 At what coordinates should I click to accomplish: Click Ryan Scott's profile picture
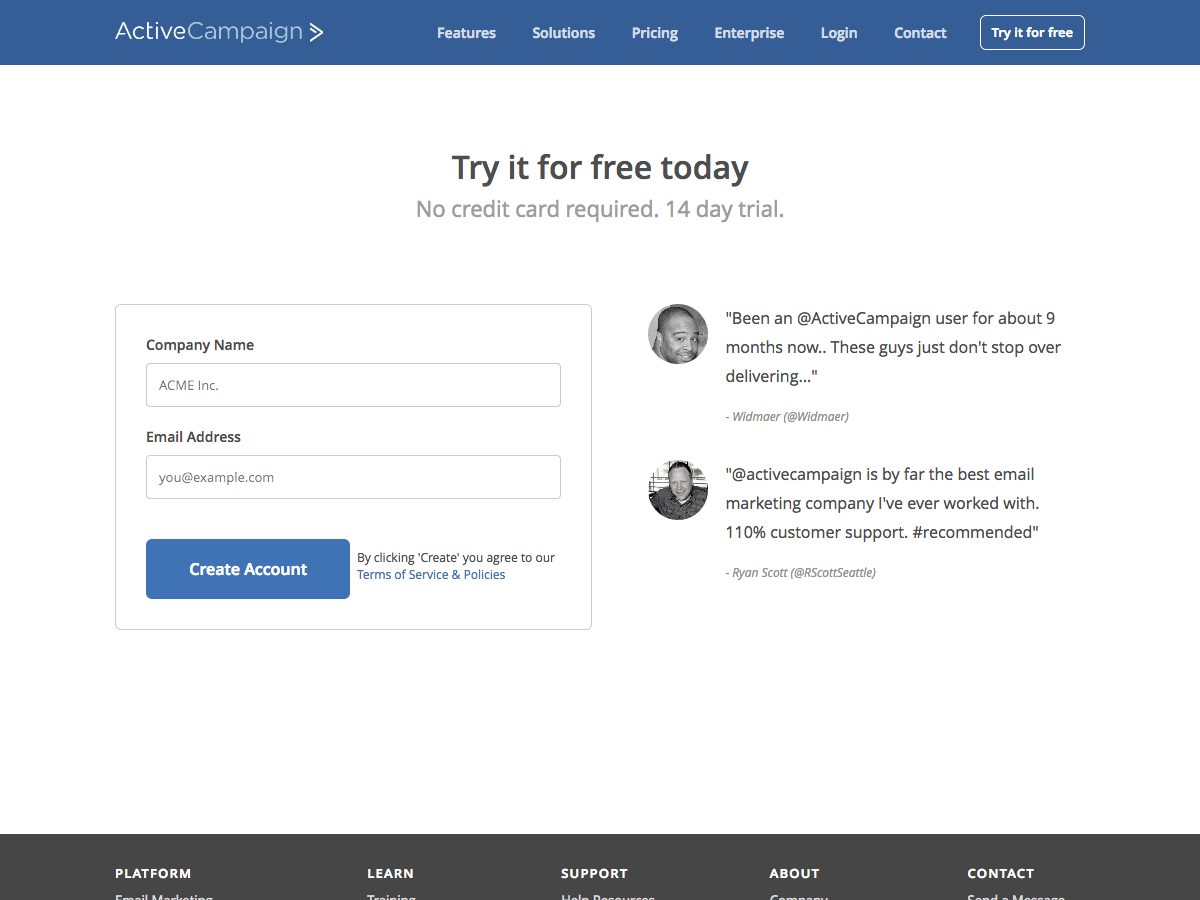[677, 489]
